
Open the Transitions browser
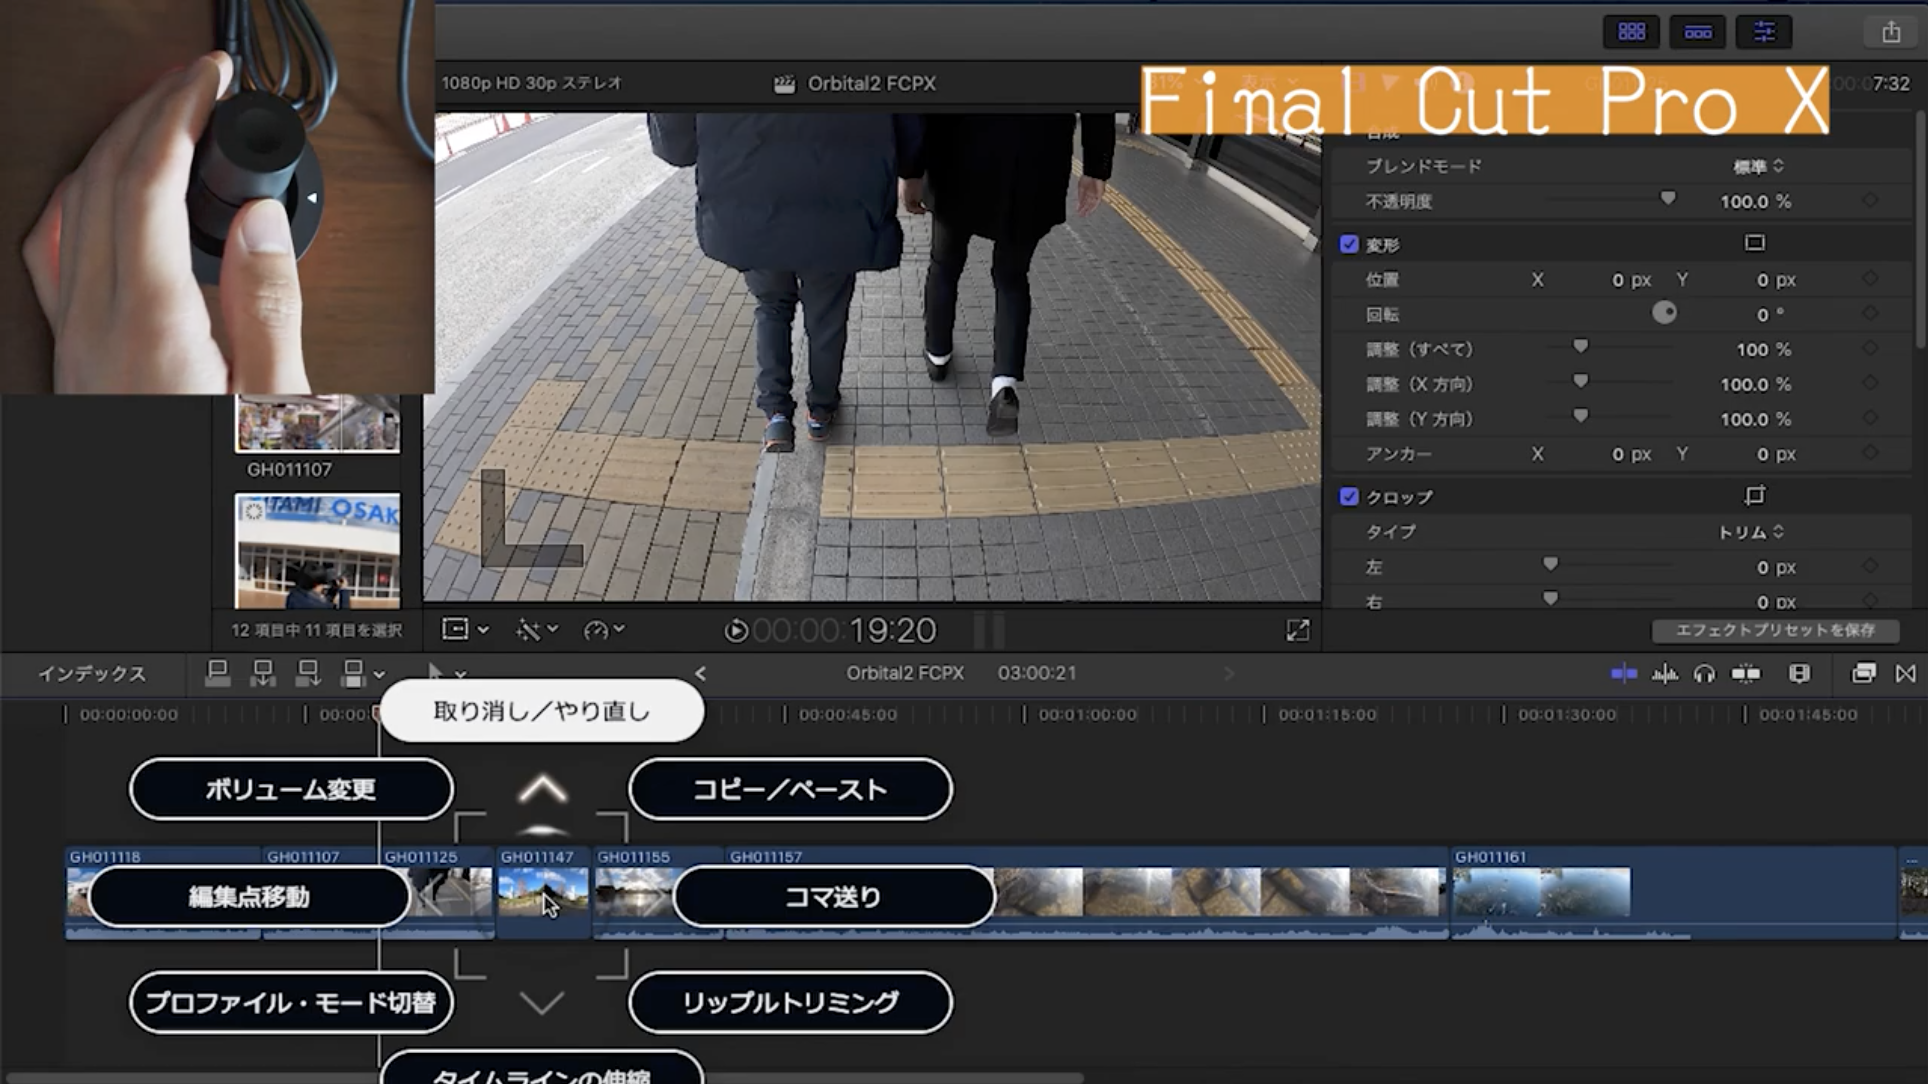(1905, 674)
